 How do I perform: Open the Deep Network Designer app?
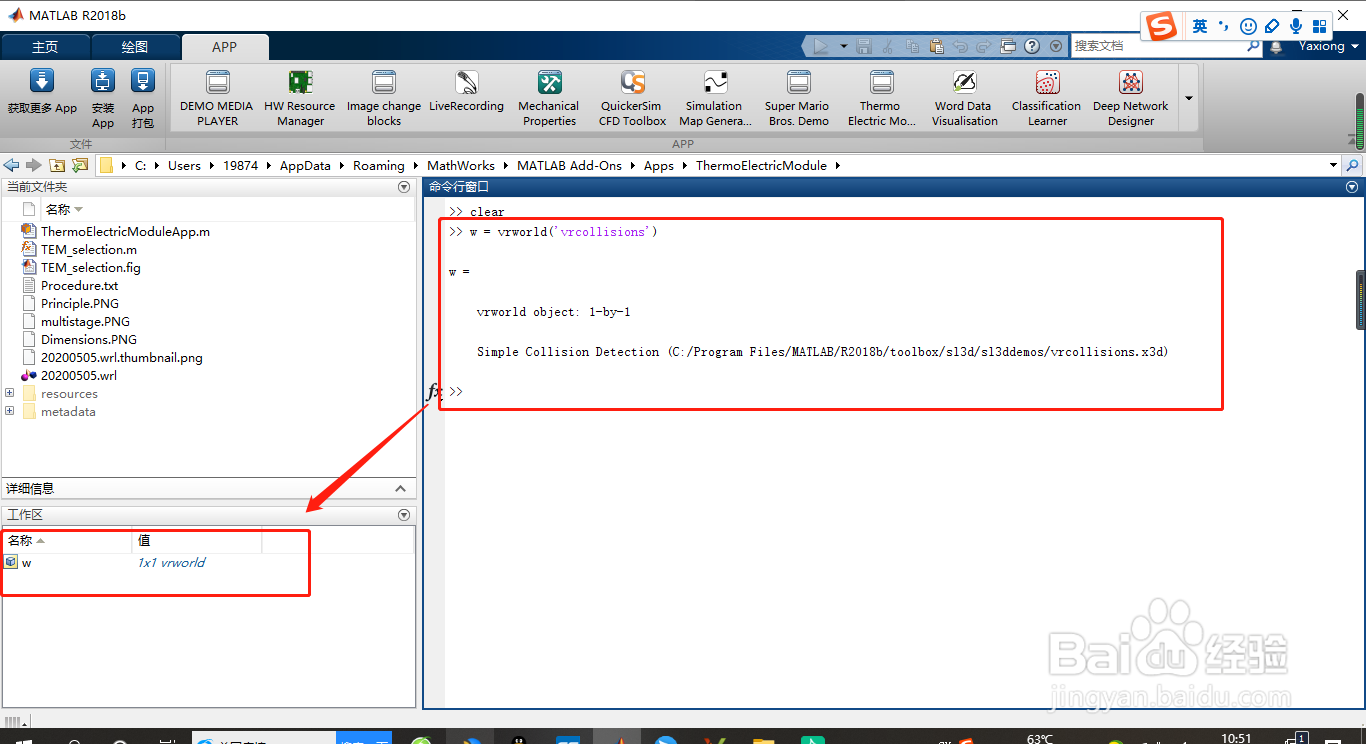point(1131,98)
